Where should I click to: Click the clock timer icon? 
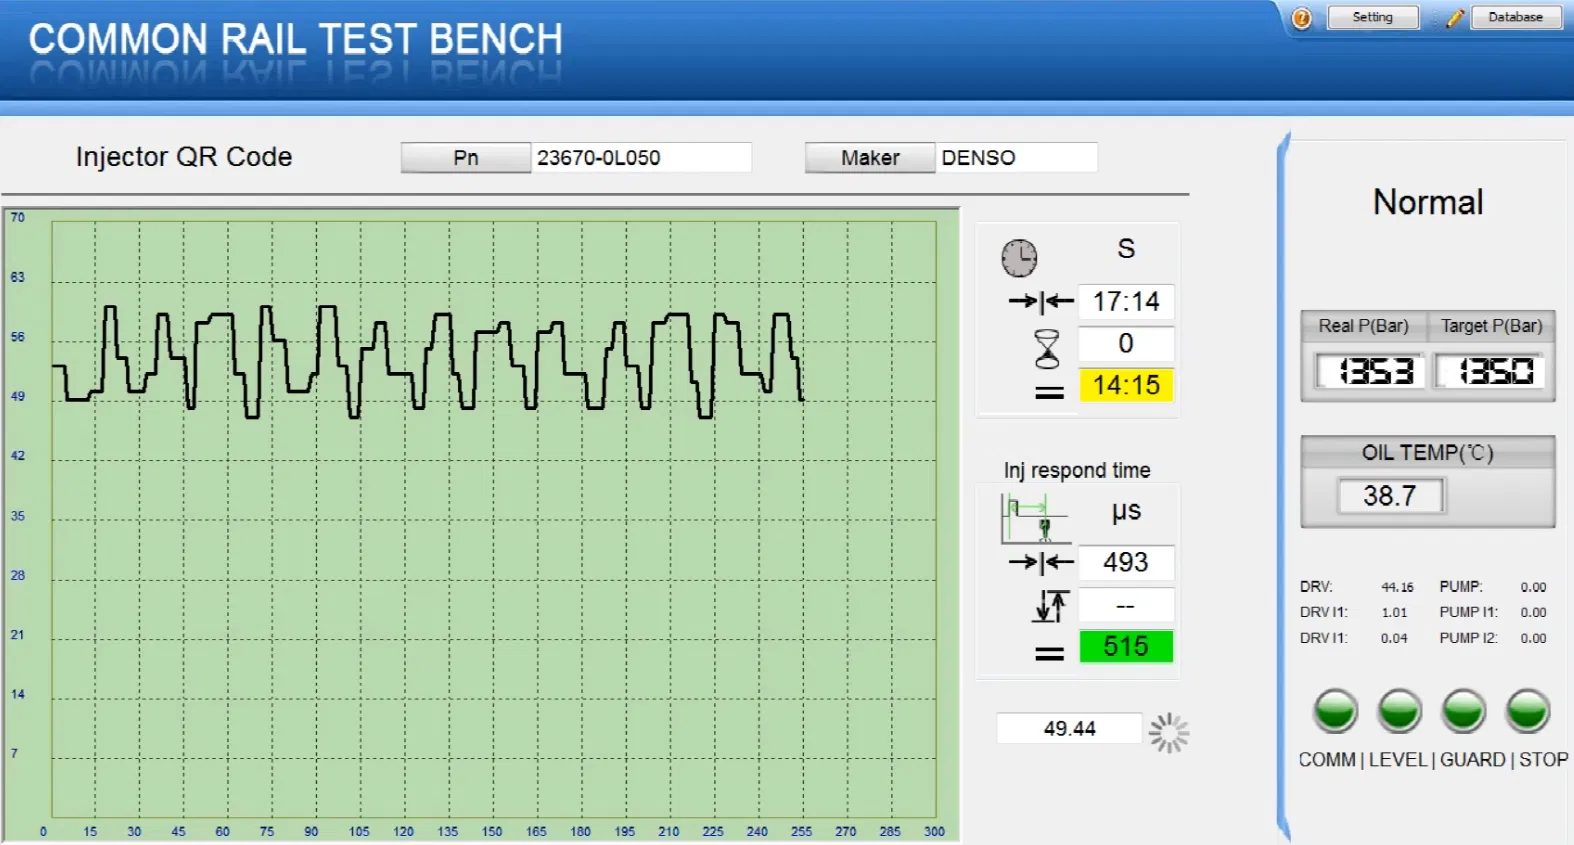1019,258
